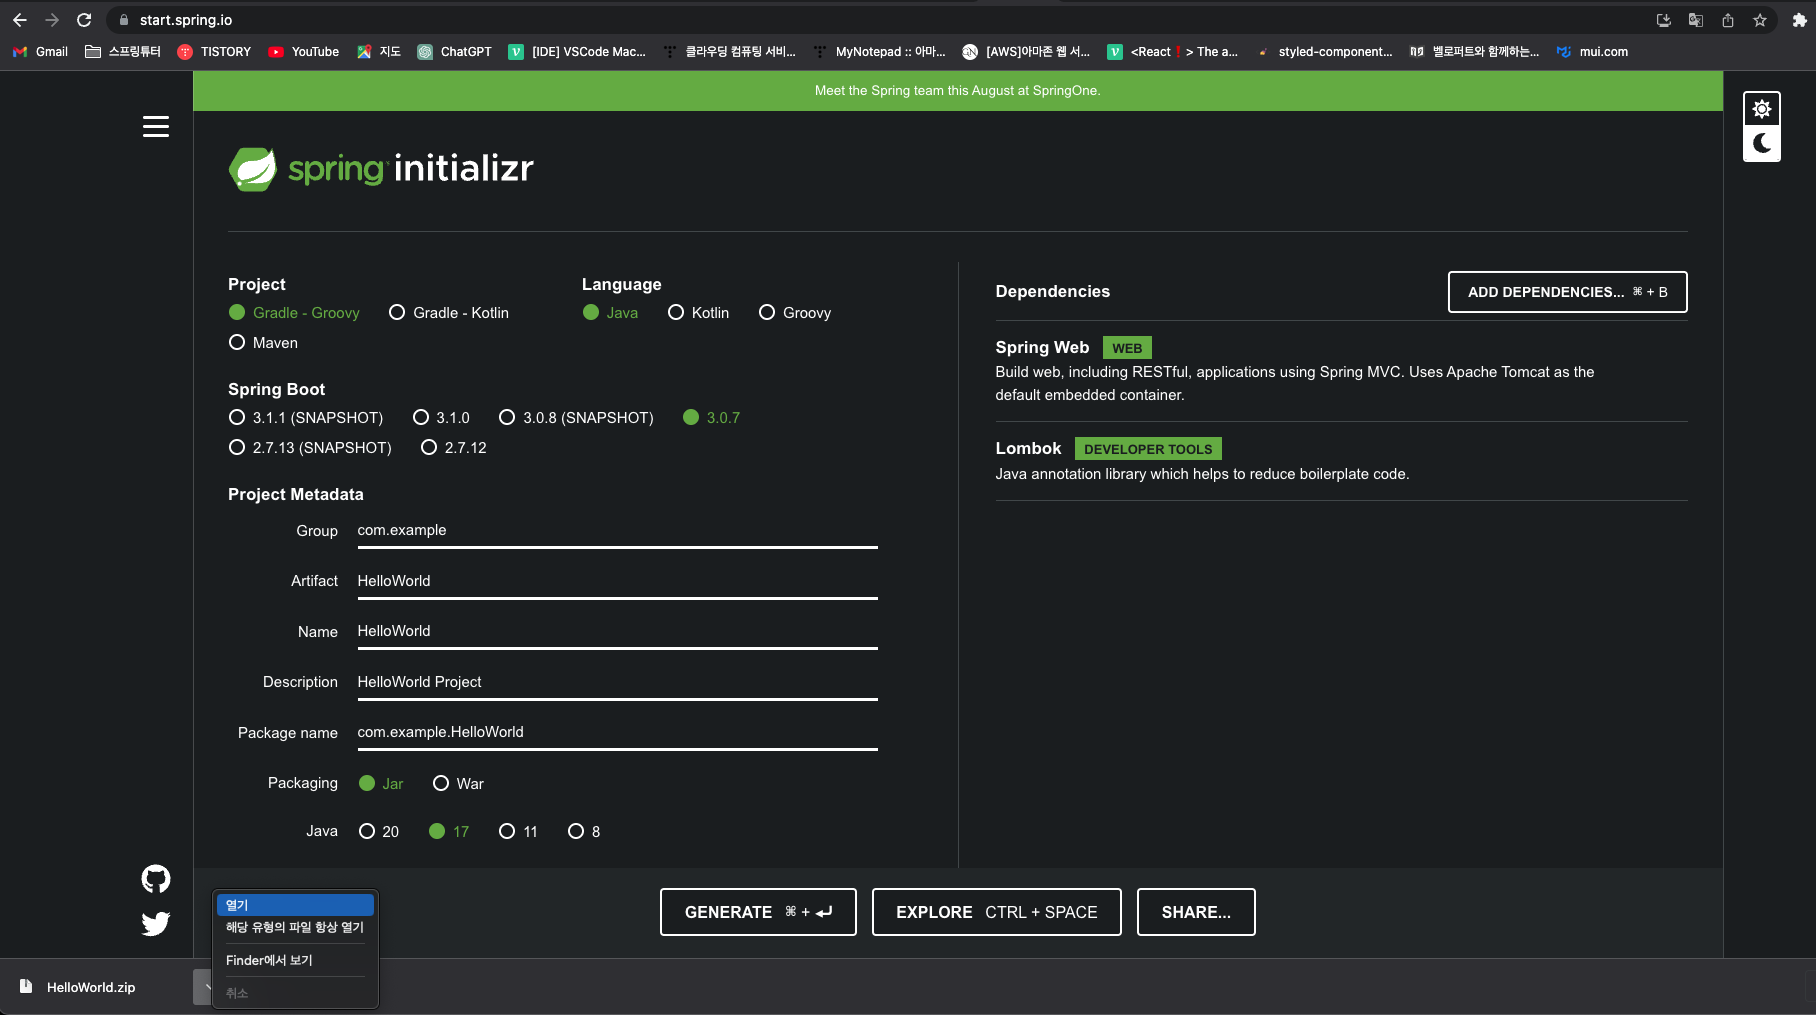Select Gradle - Groovy project type
Image resolution: width=1816 pixels, height=1015 pixels.
pyautogui.click(x=294, y=313)
